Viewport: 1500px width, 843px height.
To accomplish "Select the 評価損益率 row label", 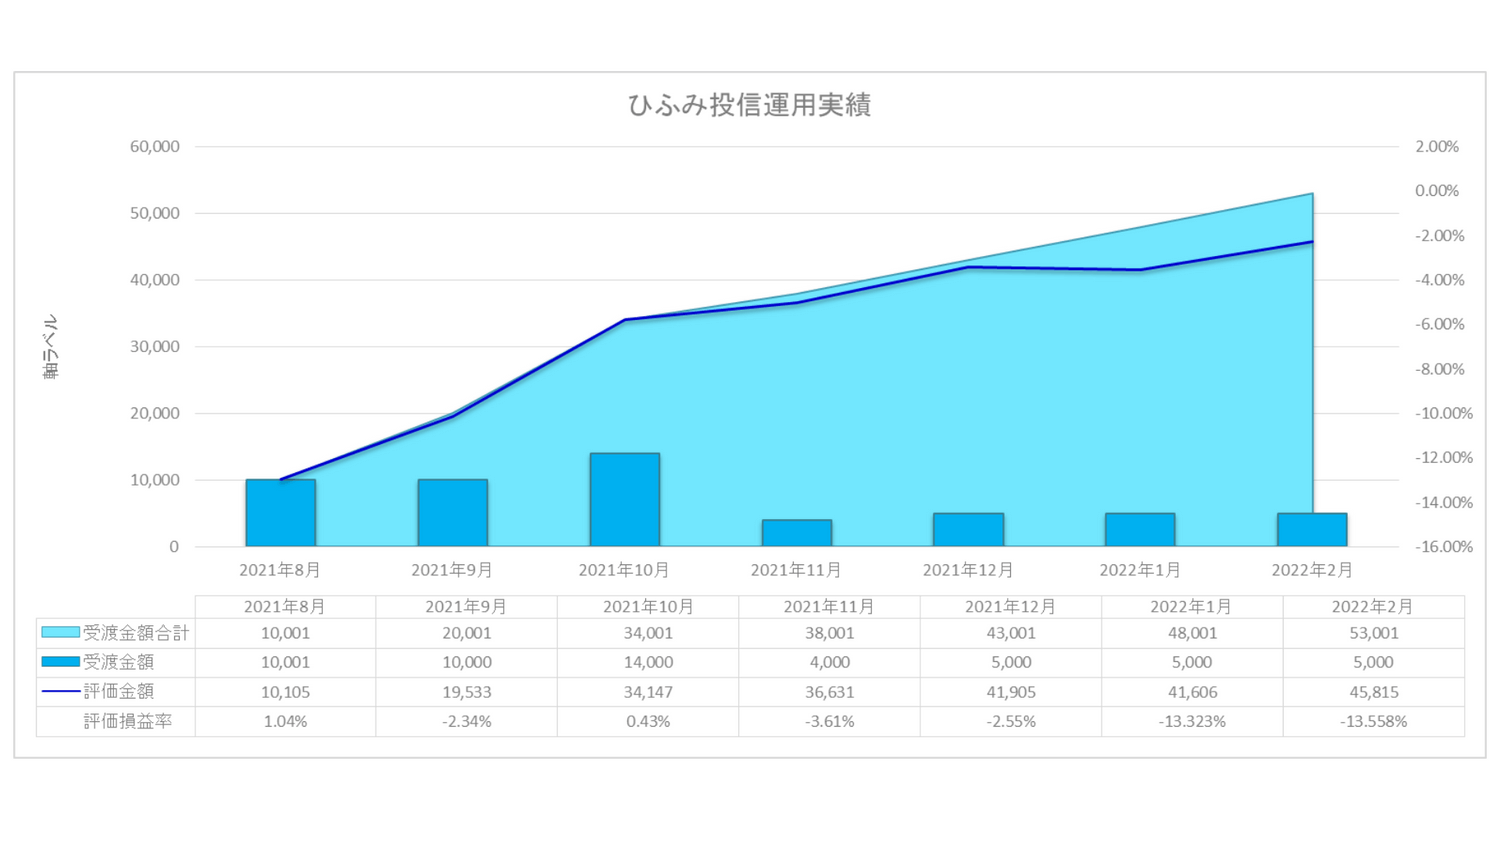I will pyautogui.click(x=127, y=721).
